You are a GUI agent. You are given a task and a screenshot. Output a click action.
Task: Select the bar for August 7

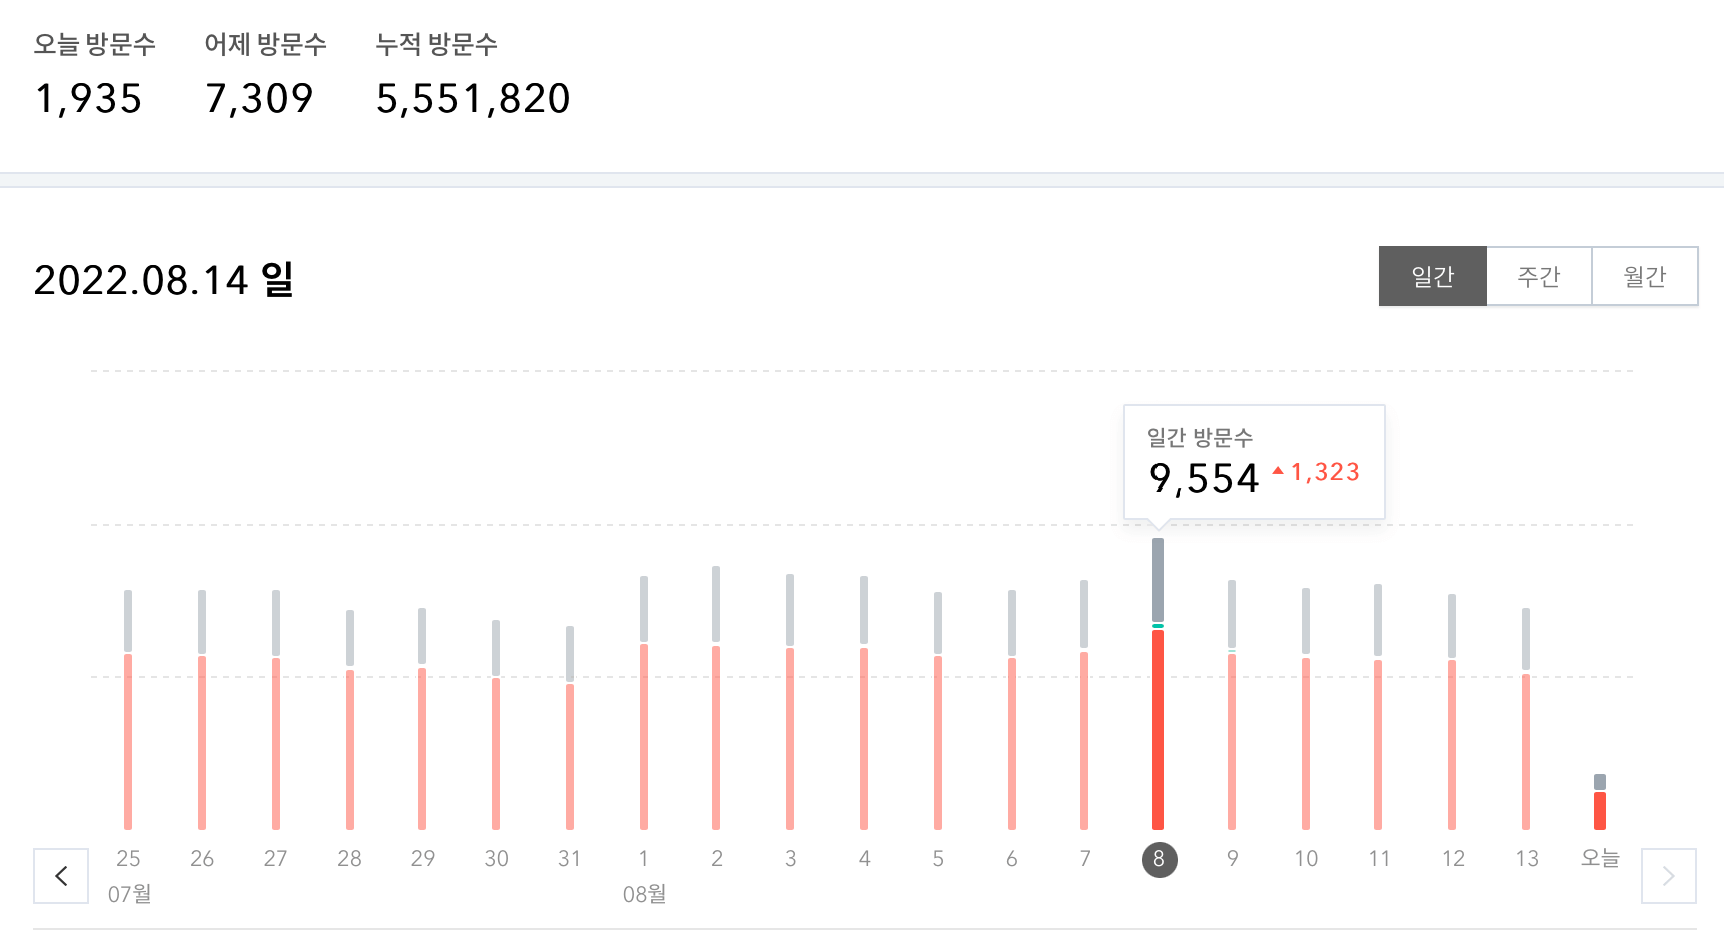click(x=1084, y=705)
